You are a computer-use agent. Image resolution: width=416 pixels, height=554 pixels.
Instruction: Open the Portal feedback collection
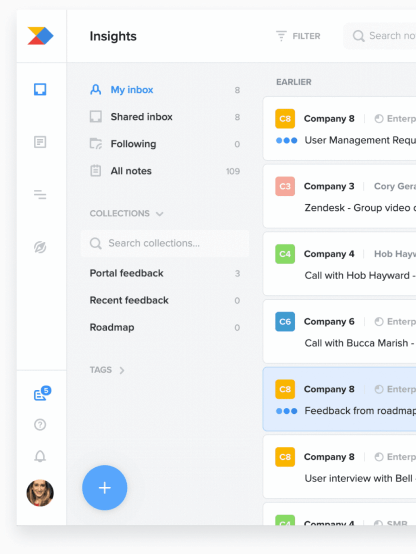click(165, 273)
